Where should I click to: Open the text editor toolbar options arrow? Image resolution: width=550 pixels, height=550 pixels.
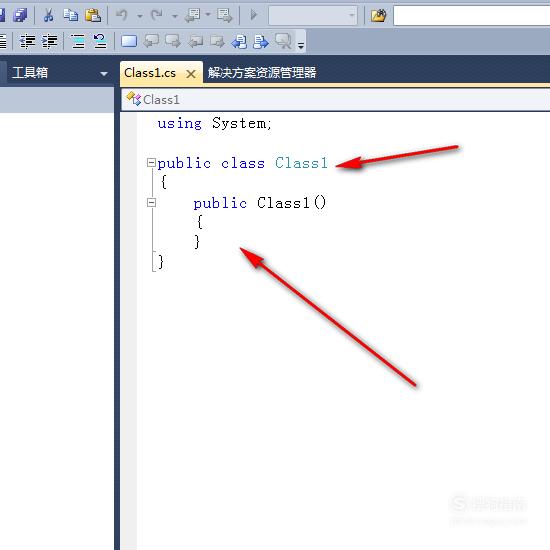click(301, 45)
